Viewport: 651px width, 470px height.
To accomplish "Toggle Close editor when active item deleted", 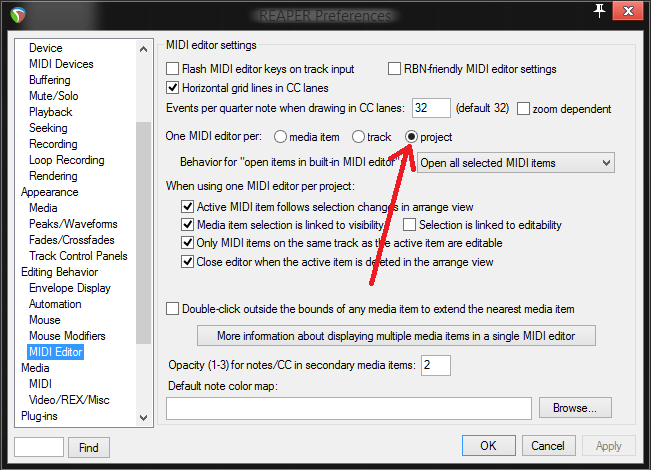I will click(187, 262).
